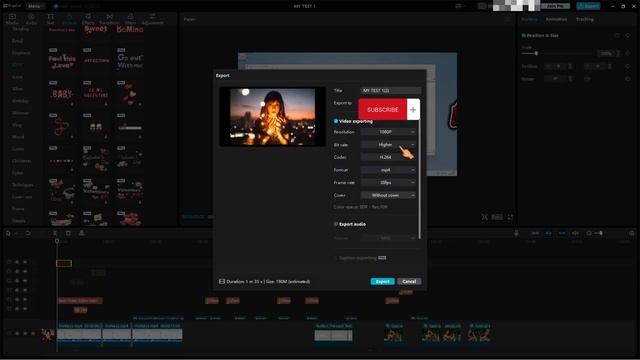Toggle the Video exporting checkbox
Viewport: 640px width, 360px height.
pos(336,121)
